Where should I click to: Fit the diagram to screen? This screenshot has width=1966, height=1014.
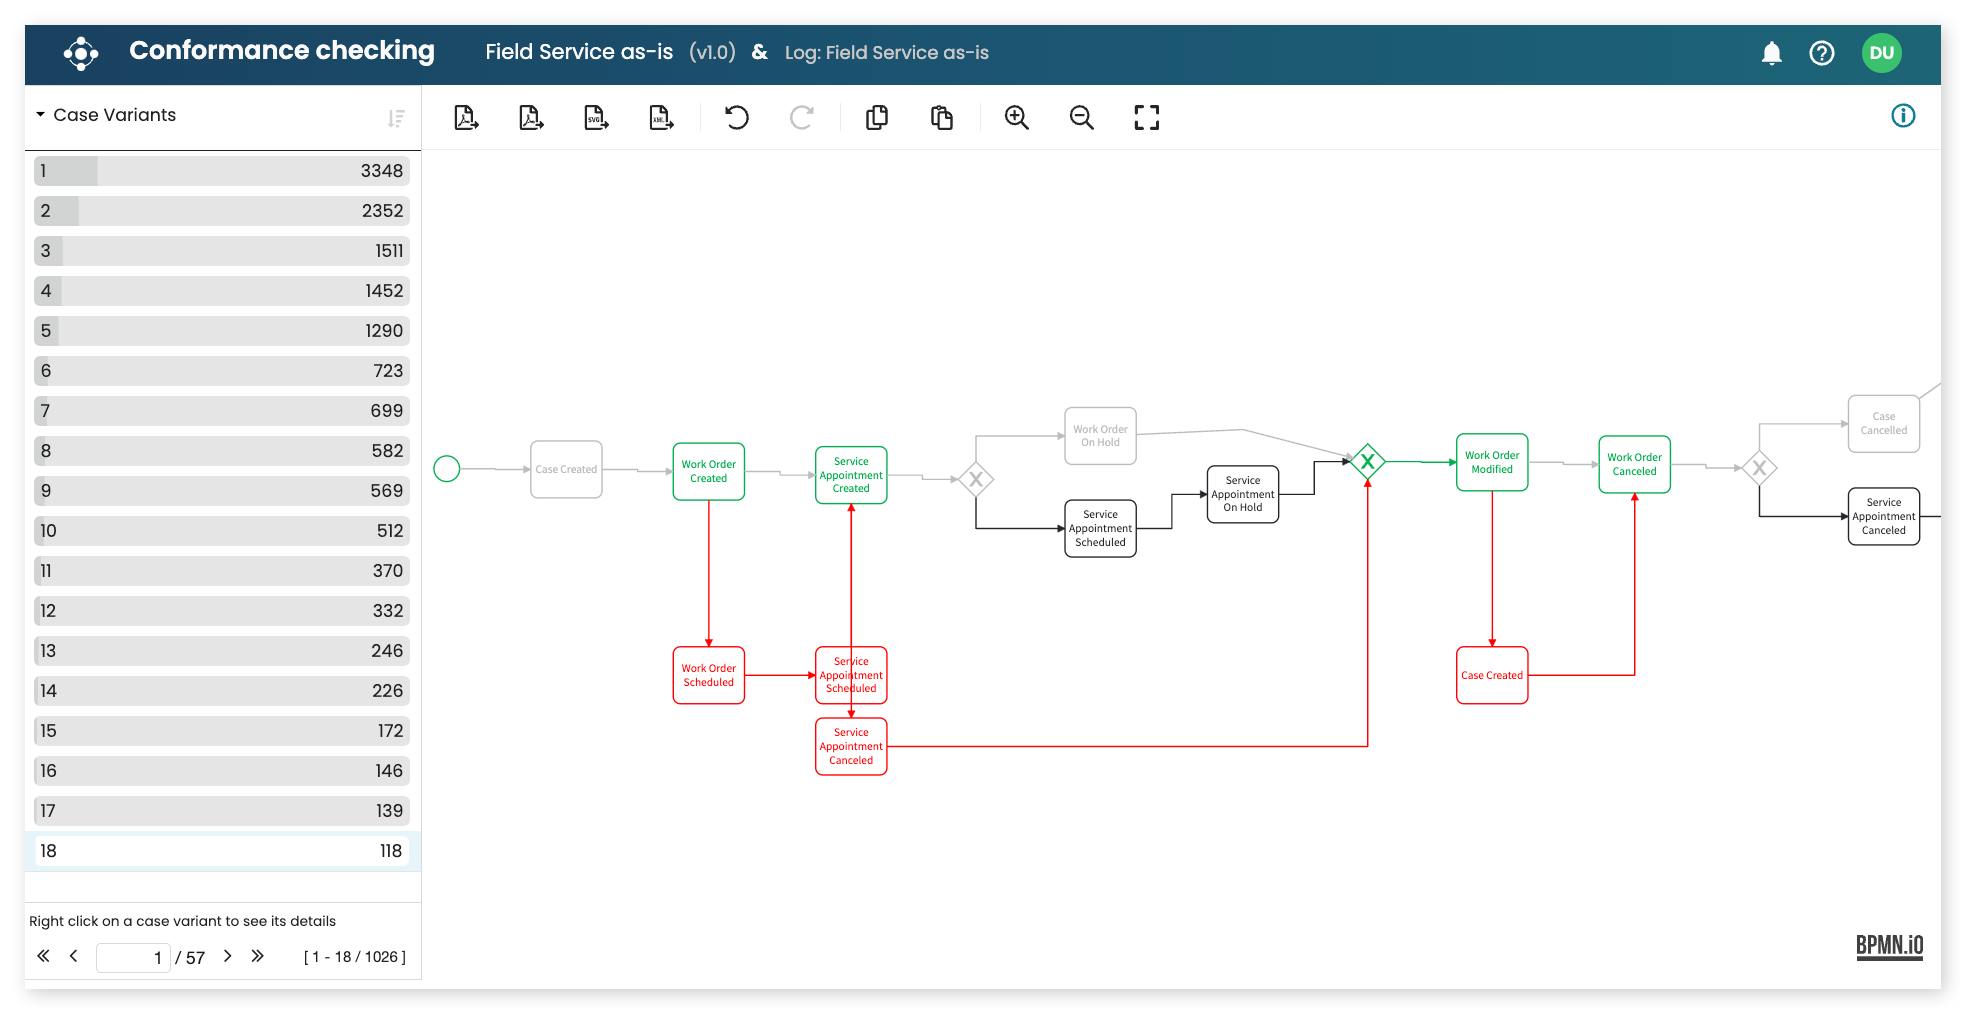pos(1146,117)
